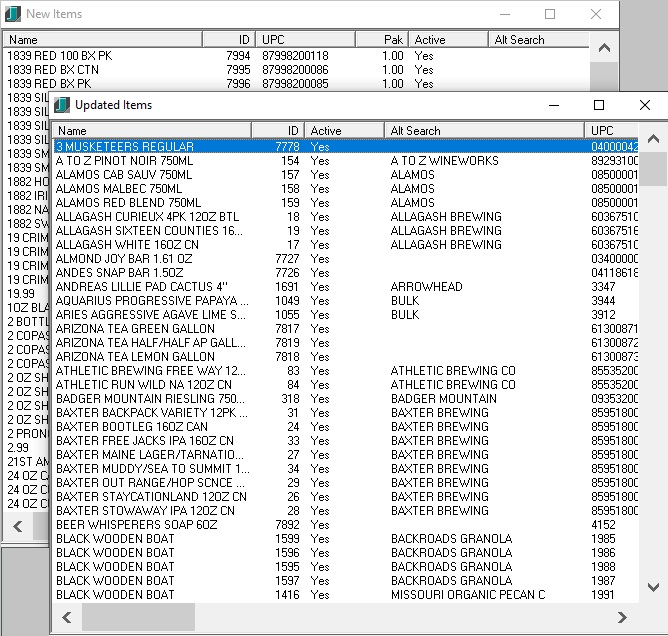668x636 pixels.
Task: Select ARIZONA TEA GREEN GALLON row
Action: tap(346, 329)
